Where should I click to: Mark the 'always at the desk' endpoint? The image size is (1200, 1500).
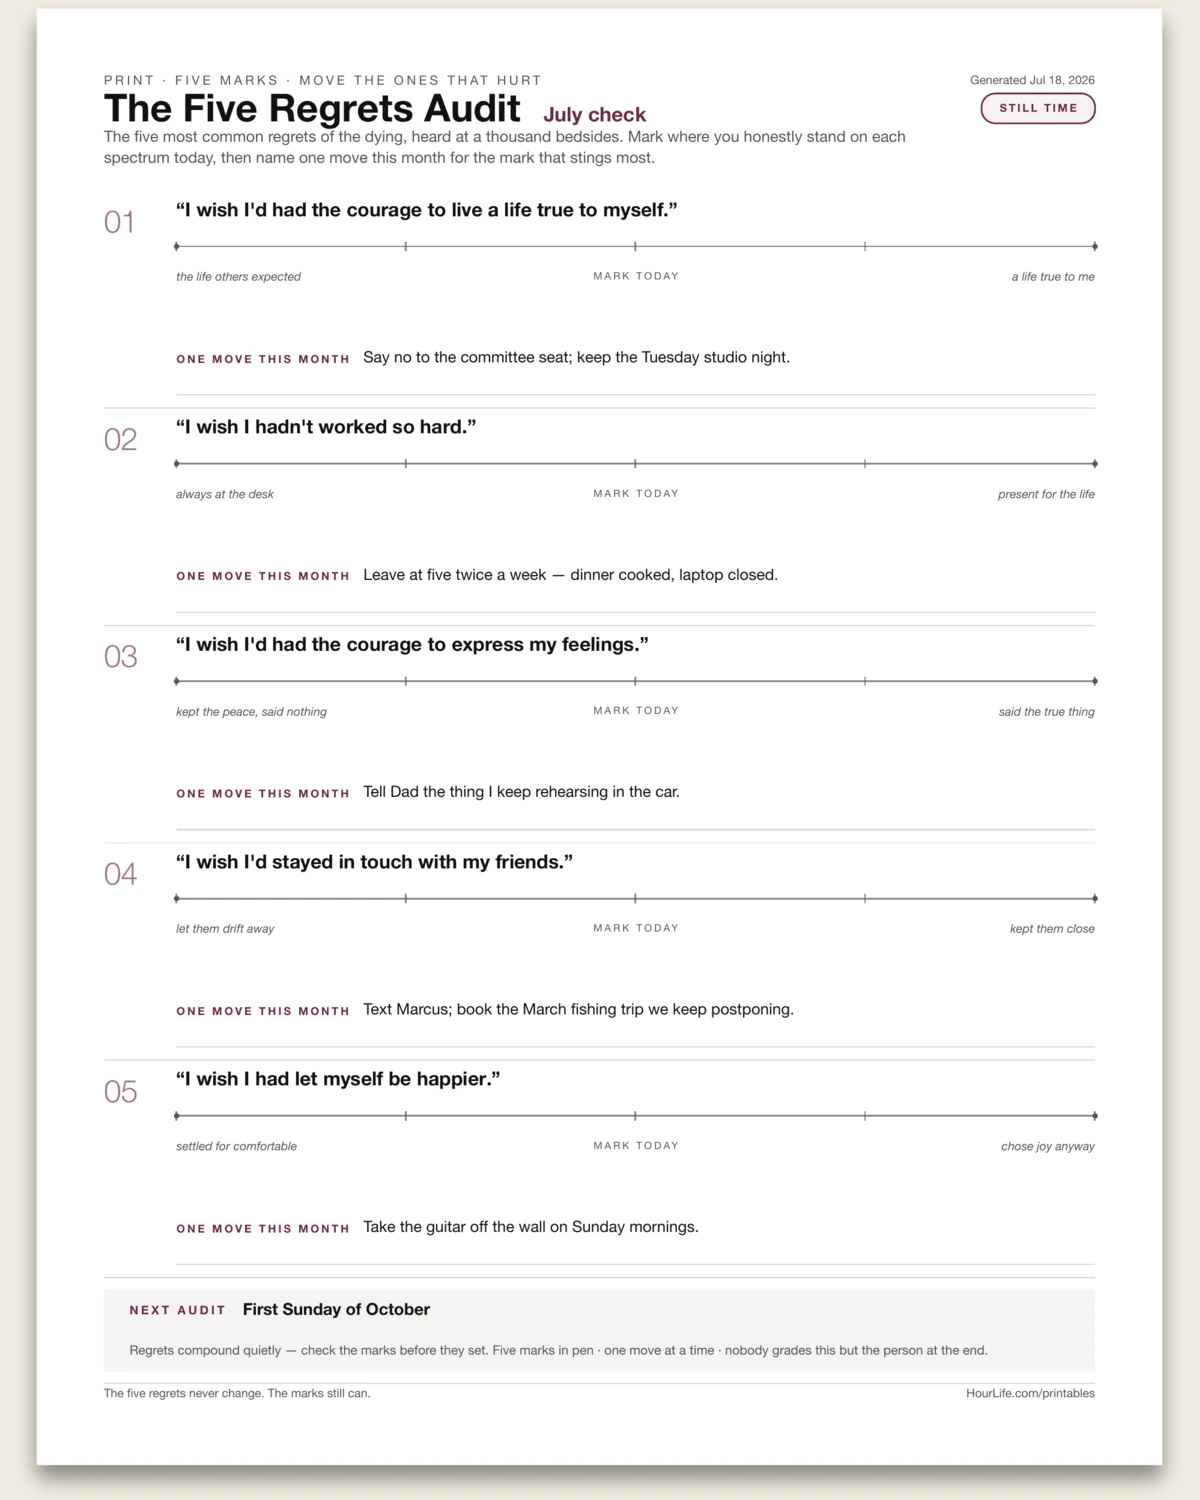177,464
